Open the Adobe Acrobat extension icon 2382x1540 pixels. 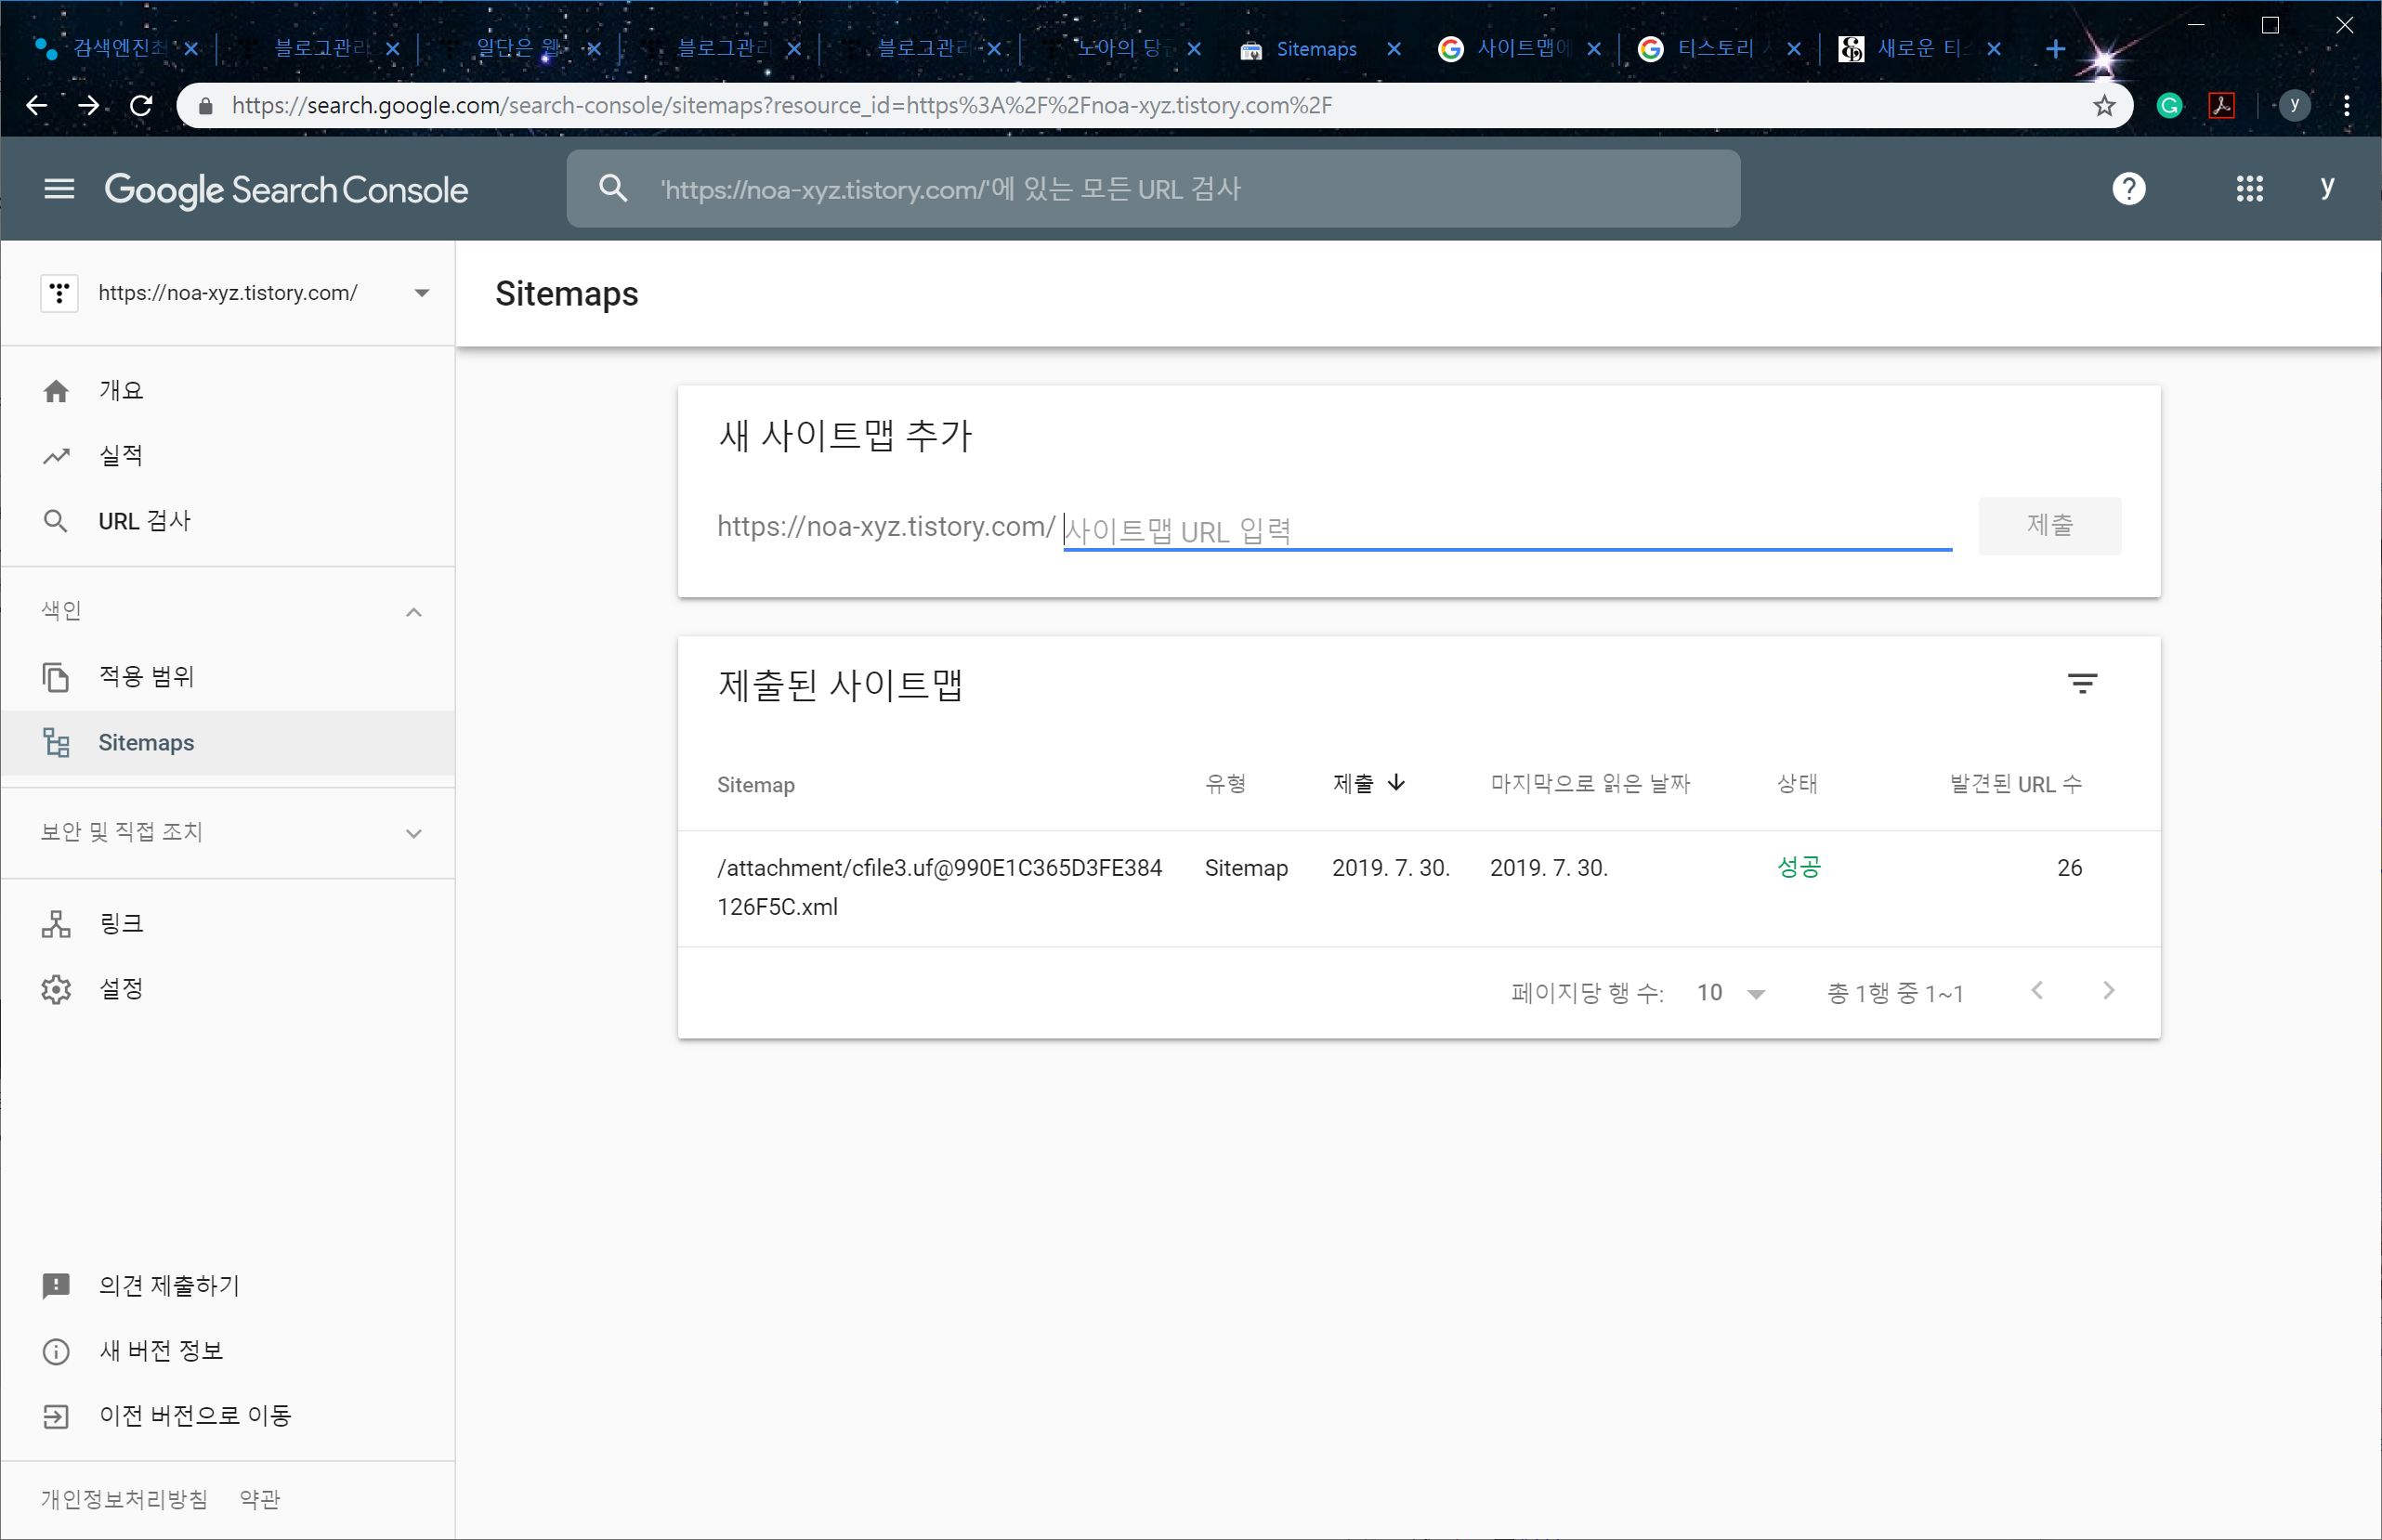(x=2221, y=105)
